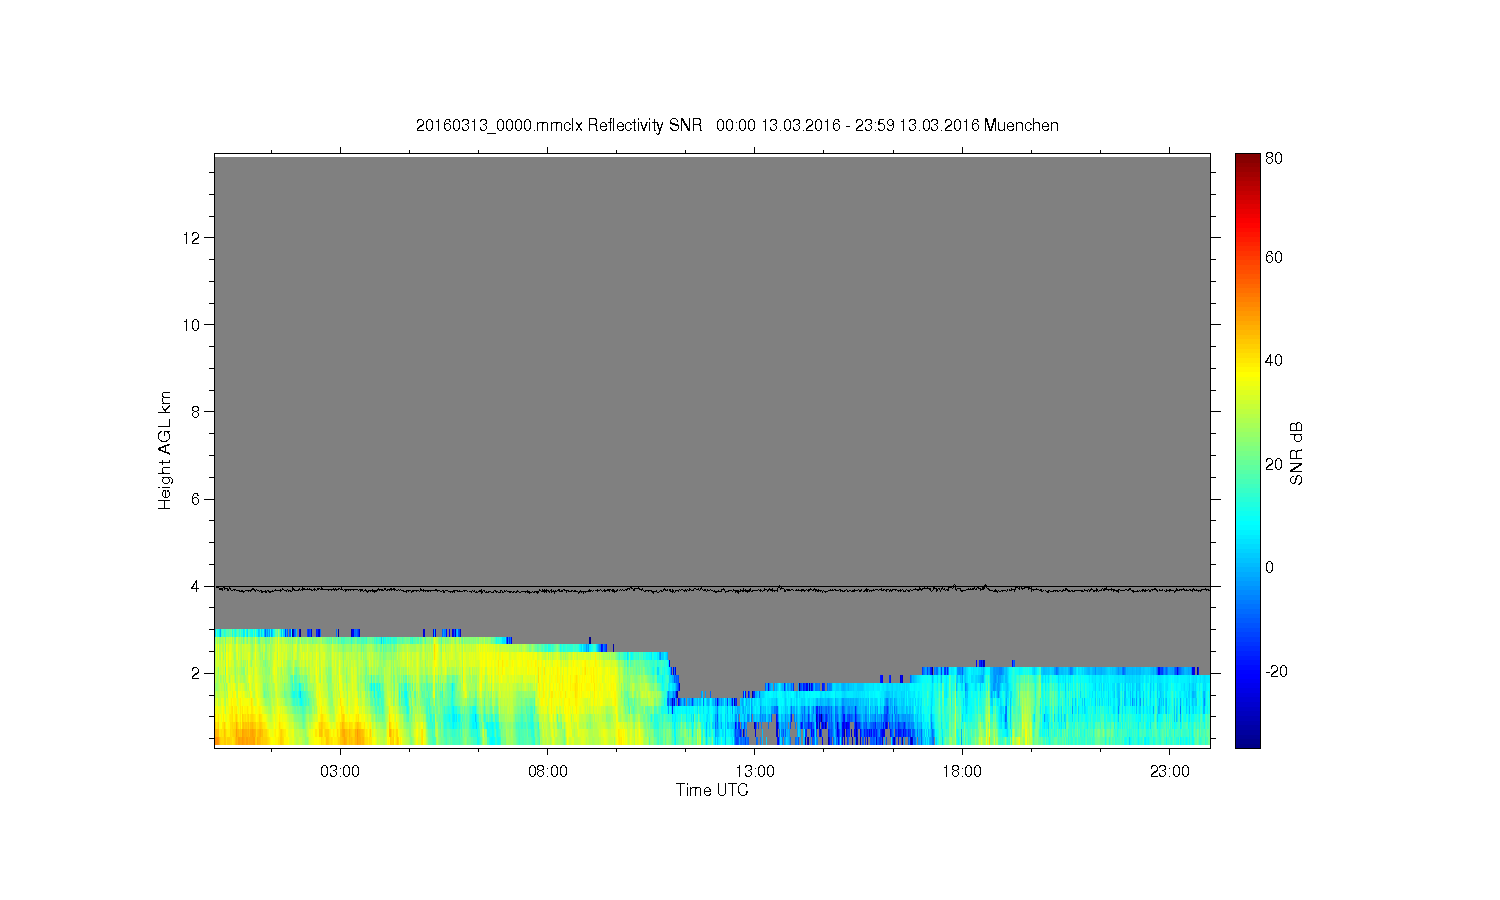Viewport: 1500px width, 900px height.
Task: Click the 'Height AGL km' y-axis label
Action: (x=165, y=450)
